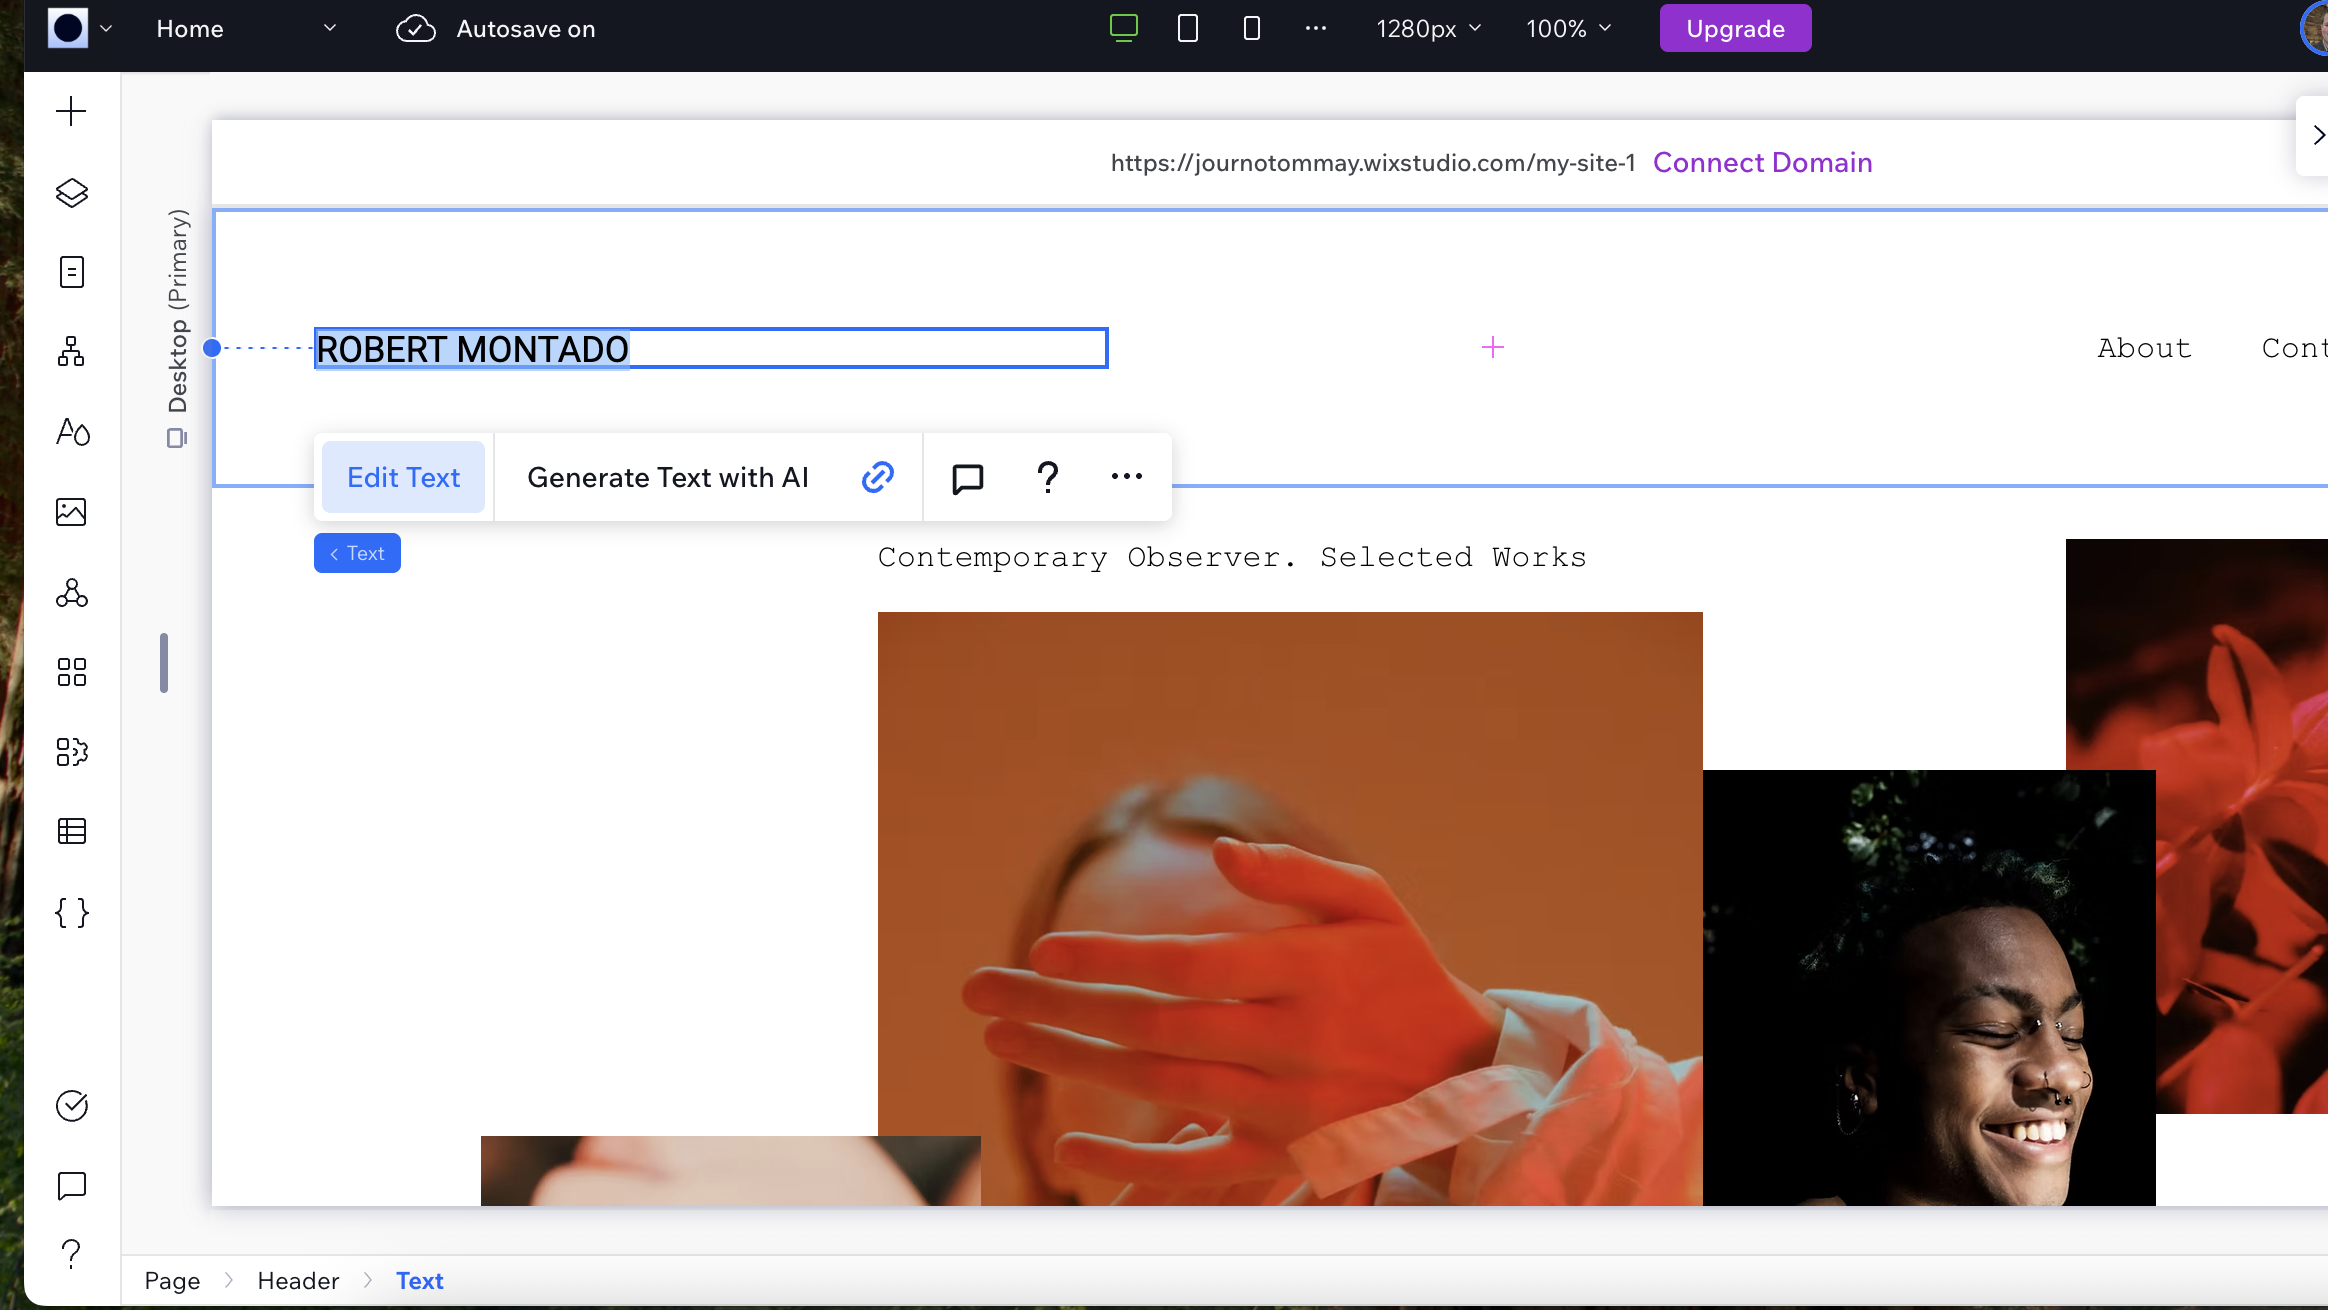Click the blue left margin handle dot
2328x1310 pixels.
(212, 348)
